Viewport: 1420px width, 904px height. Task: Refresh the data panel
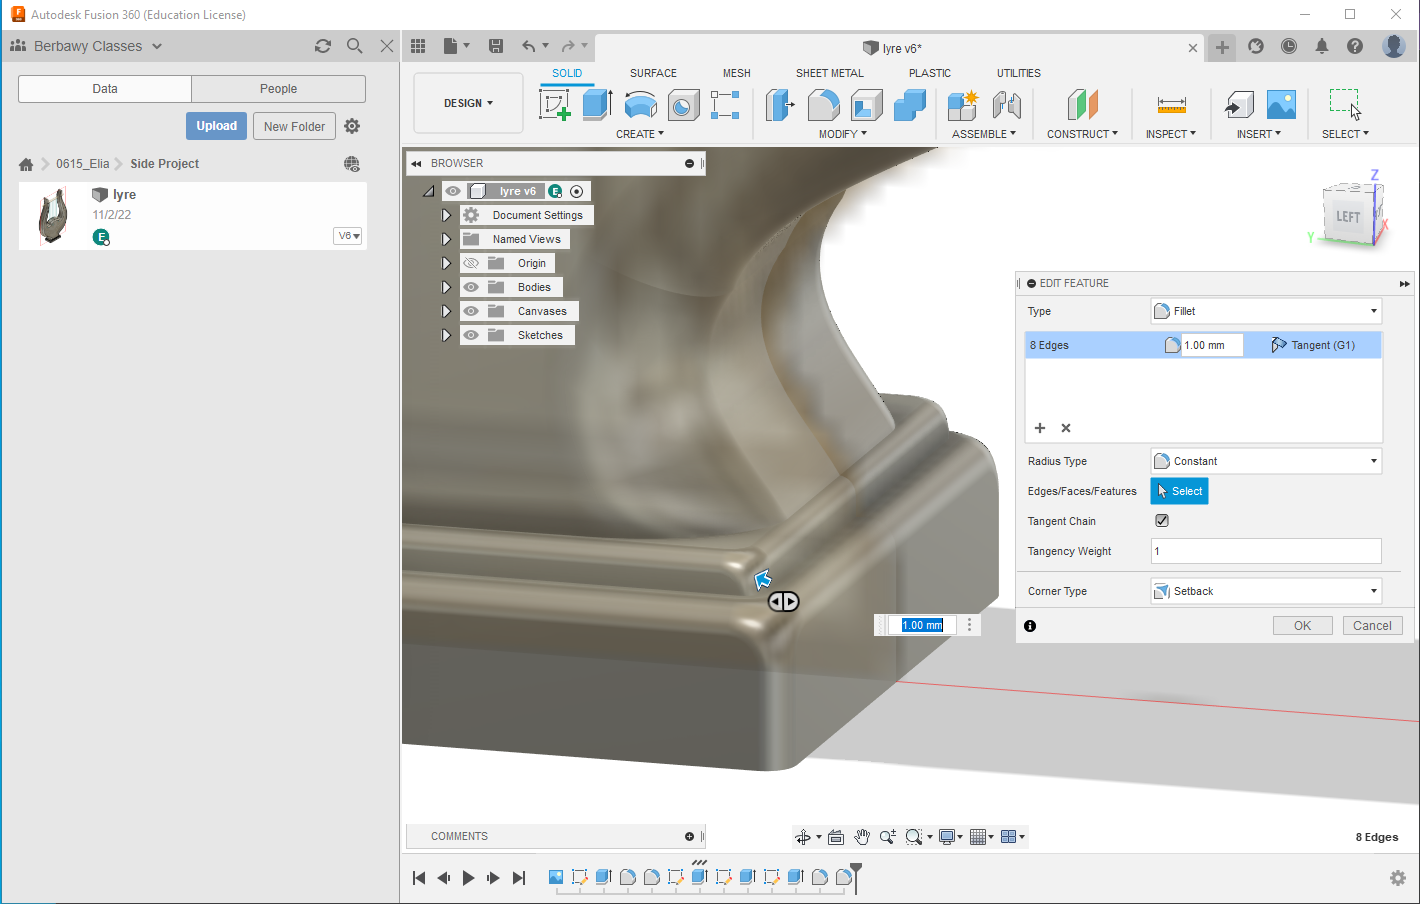coord(323,46)
